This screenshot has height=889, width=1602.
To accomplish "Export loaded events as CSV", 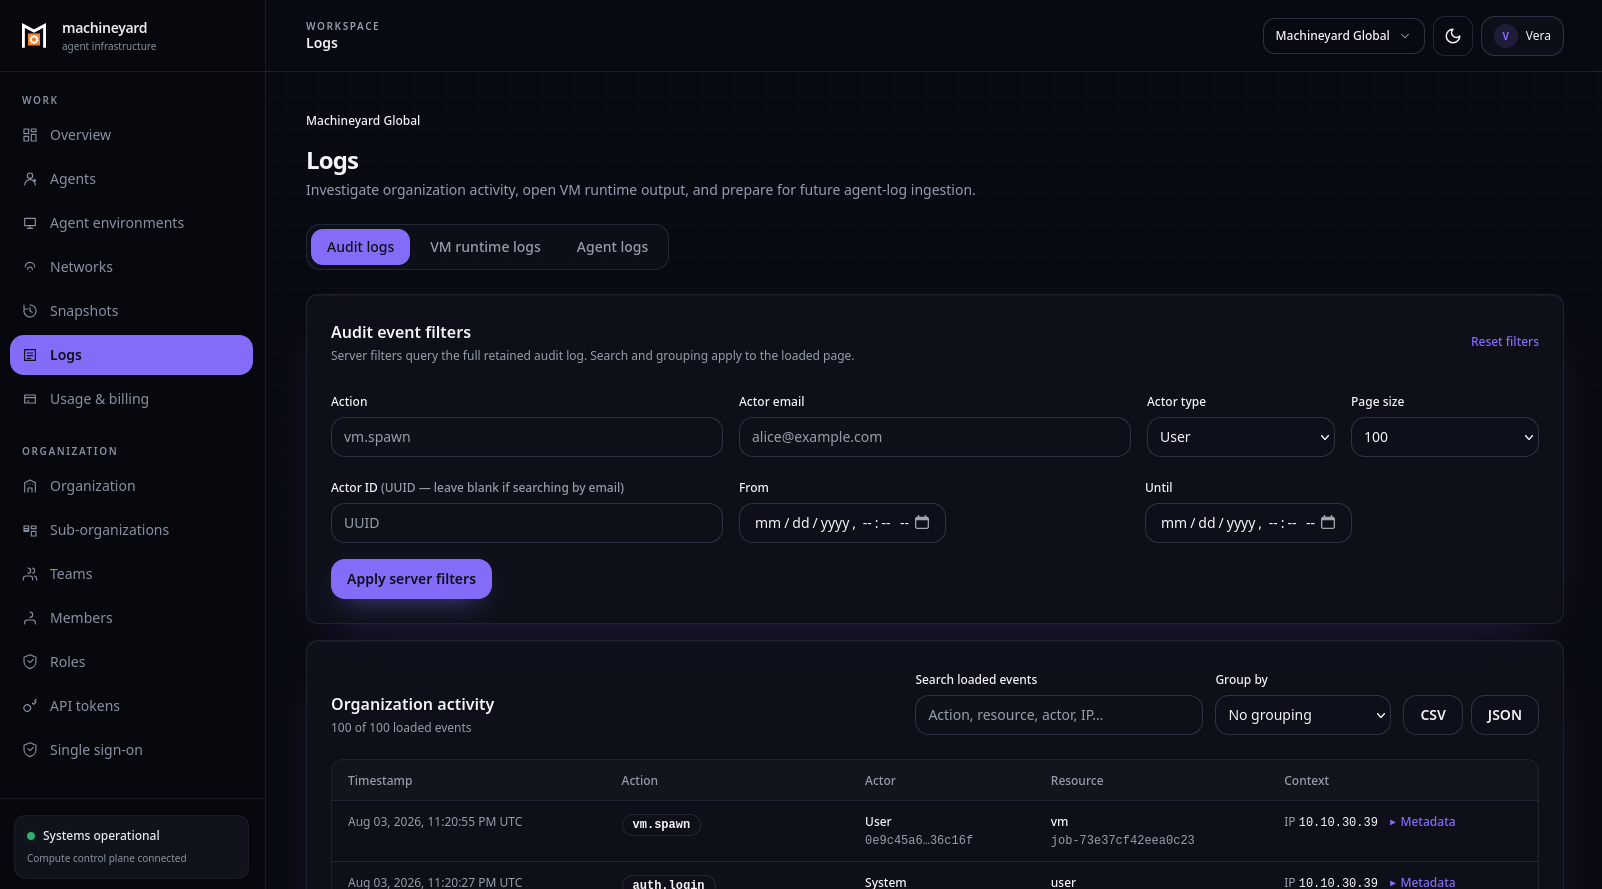I will 1433,715.
